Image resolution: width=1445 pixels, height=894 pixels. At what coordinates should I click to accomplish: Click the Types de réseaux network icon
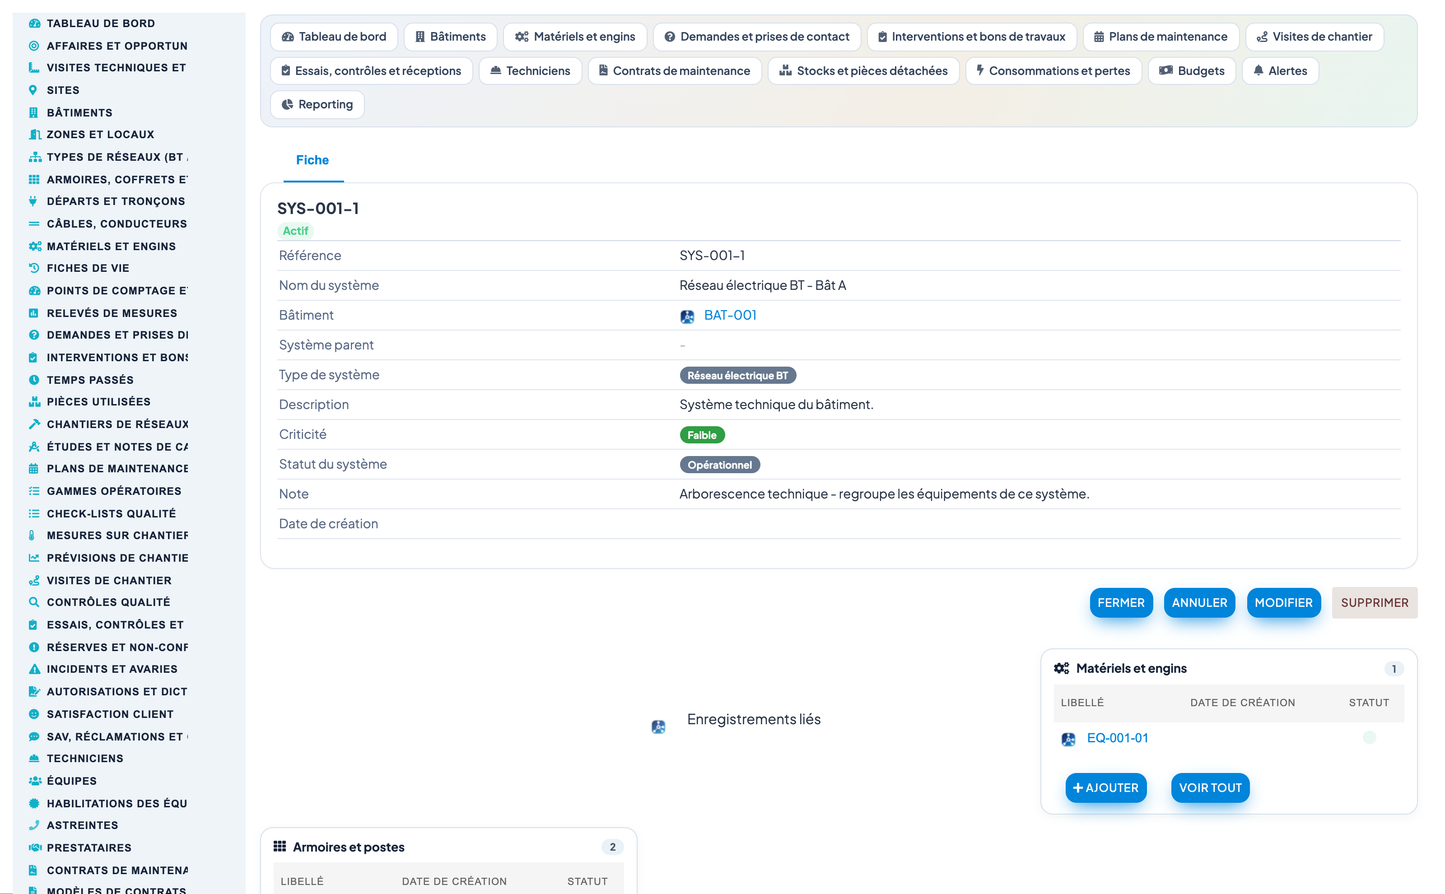click(x=34, y=157)
